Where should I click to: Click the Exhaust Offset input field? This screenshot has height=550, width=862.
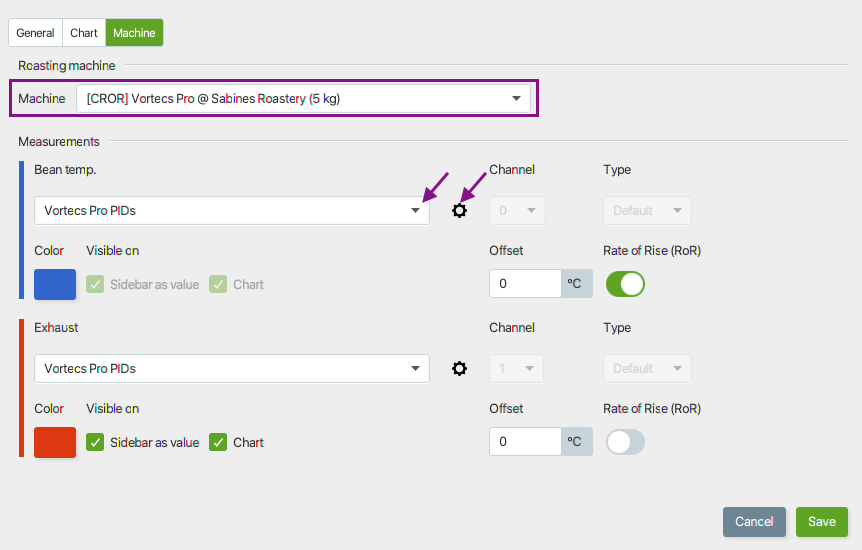pos(525,442)
